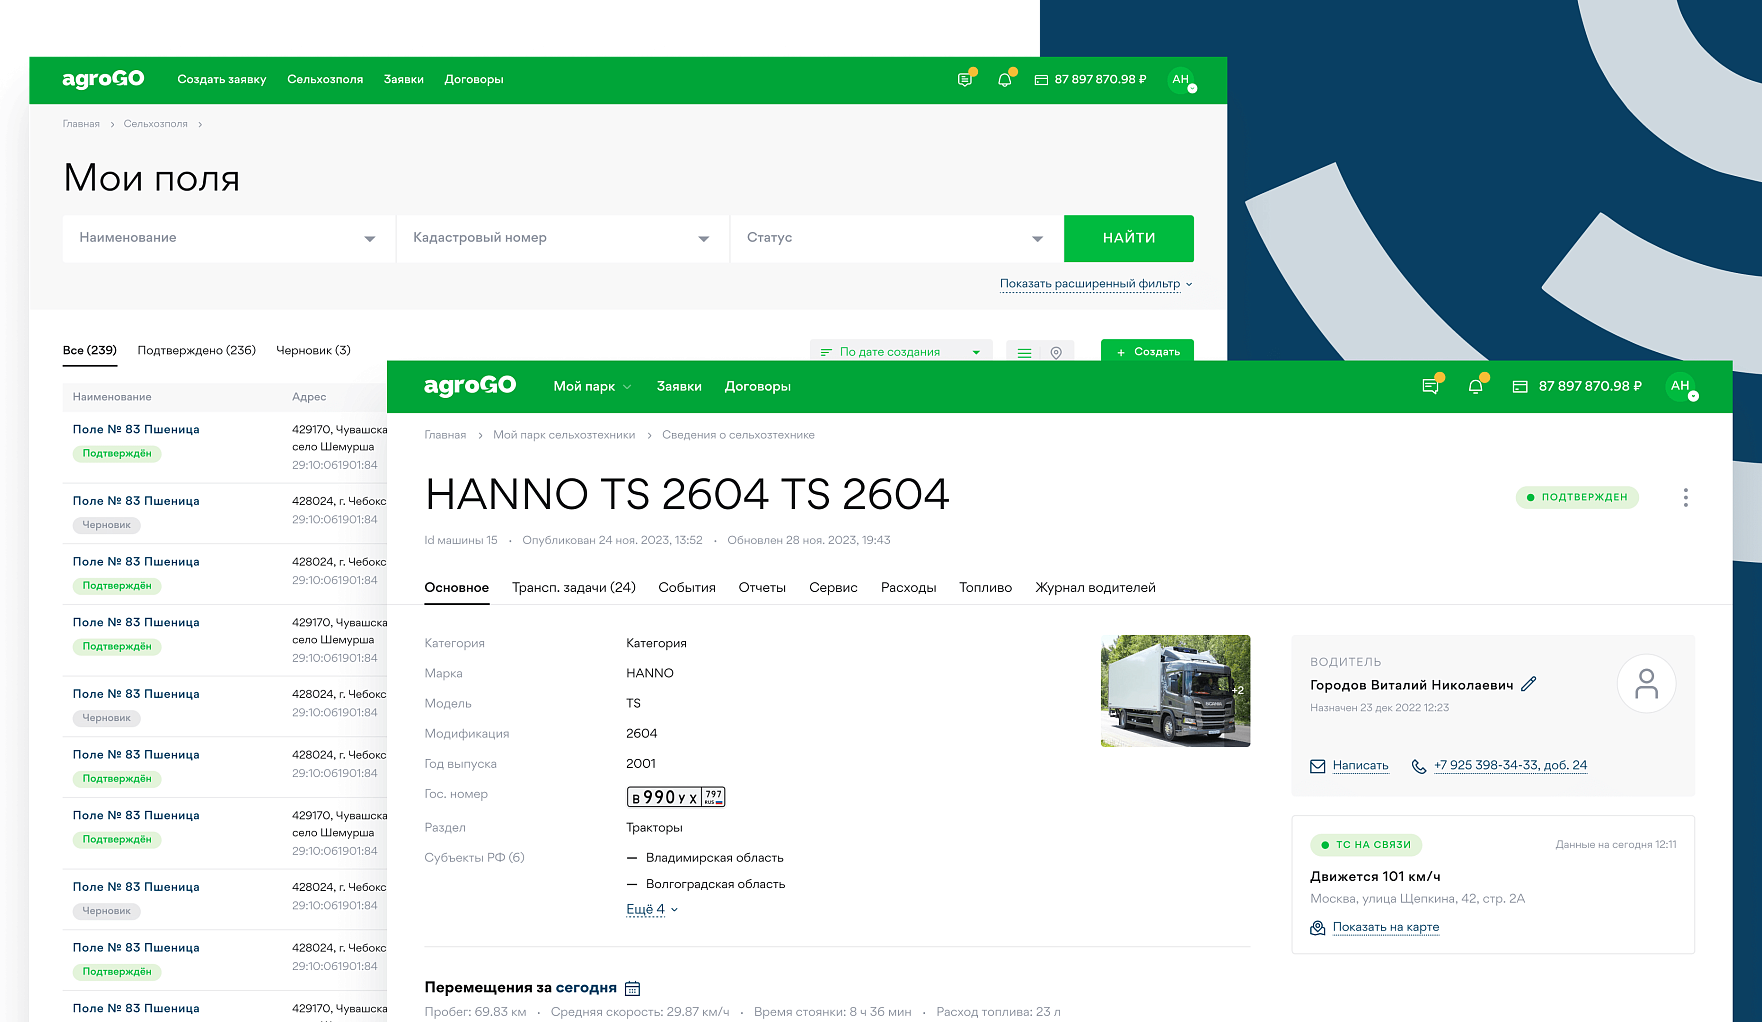Switch to list view in fields list
The width and height of the screenshot is (1762, 1022).
pyautogui.click(x=1024, y=353)
